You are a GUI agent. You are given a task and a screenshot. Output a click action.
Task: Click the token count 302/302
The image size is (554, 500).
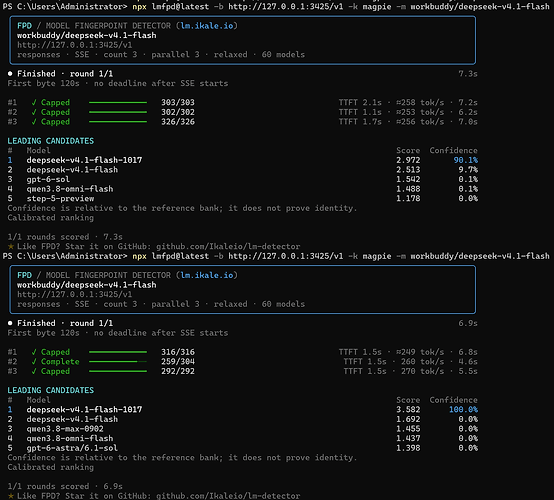point(178,112)
